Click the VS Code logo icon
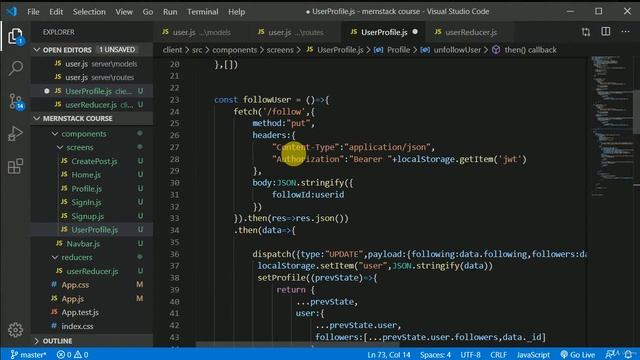The image size is (640, 360). [12, 11]
